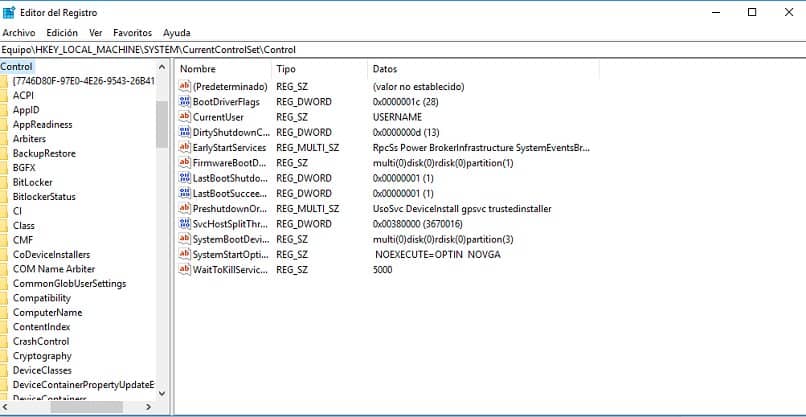Select the CMF key
The image size is (806, 417).
click(x=23, y=240)
